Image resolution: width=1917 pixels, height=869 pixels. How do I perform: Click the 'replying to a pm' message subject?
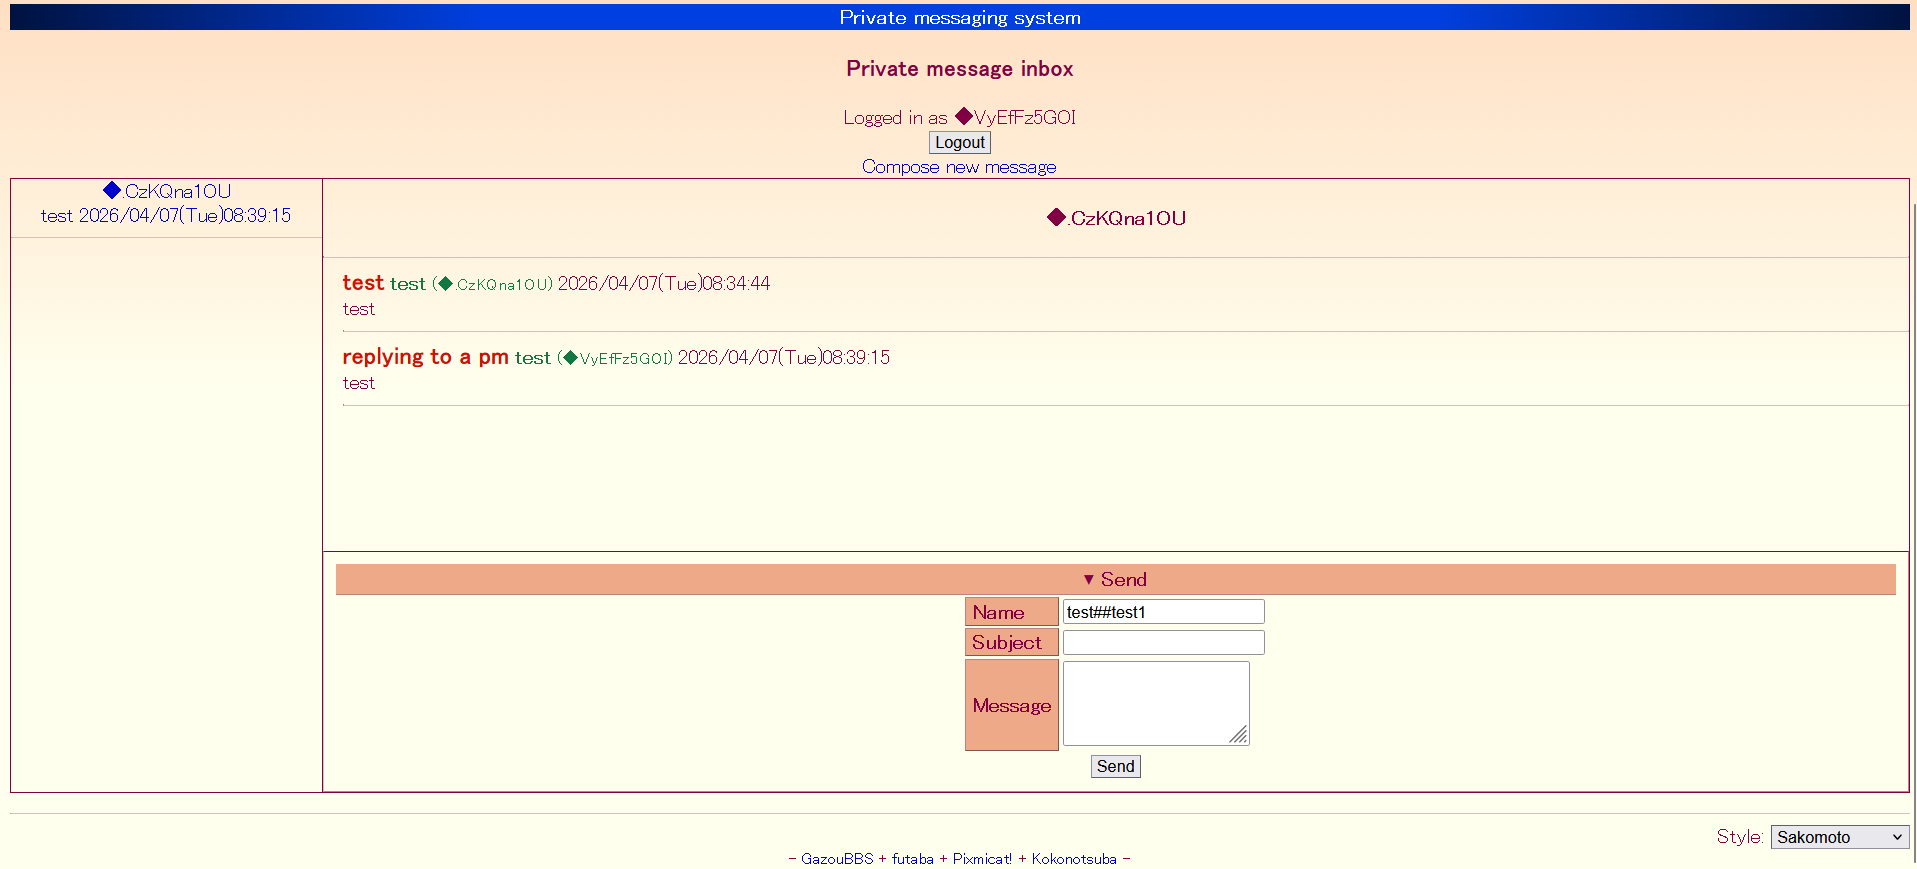coord(425,357)
